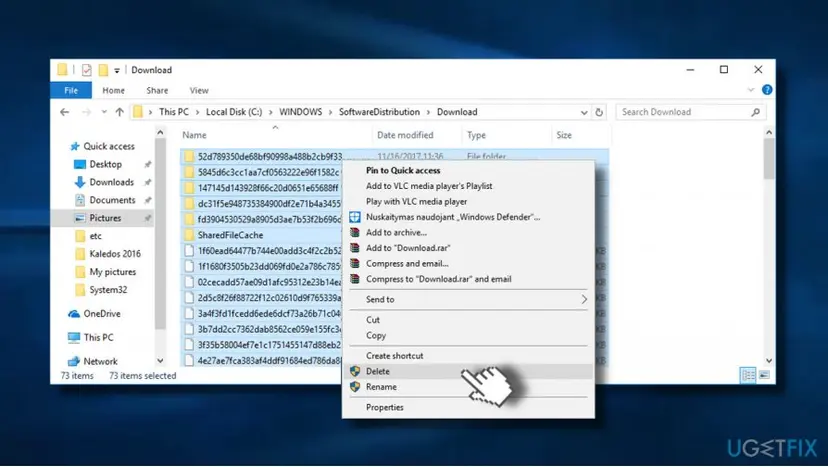Expand the ribbon chevron

(x=750, y=90)
